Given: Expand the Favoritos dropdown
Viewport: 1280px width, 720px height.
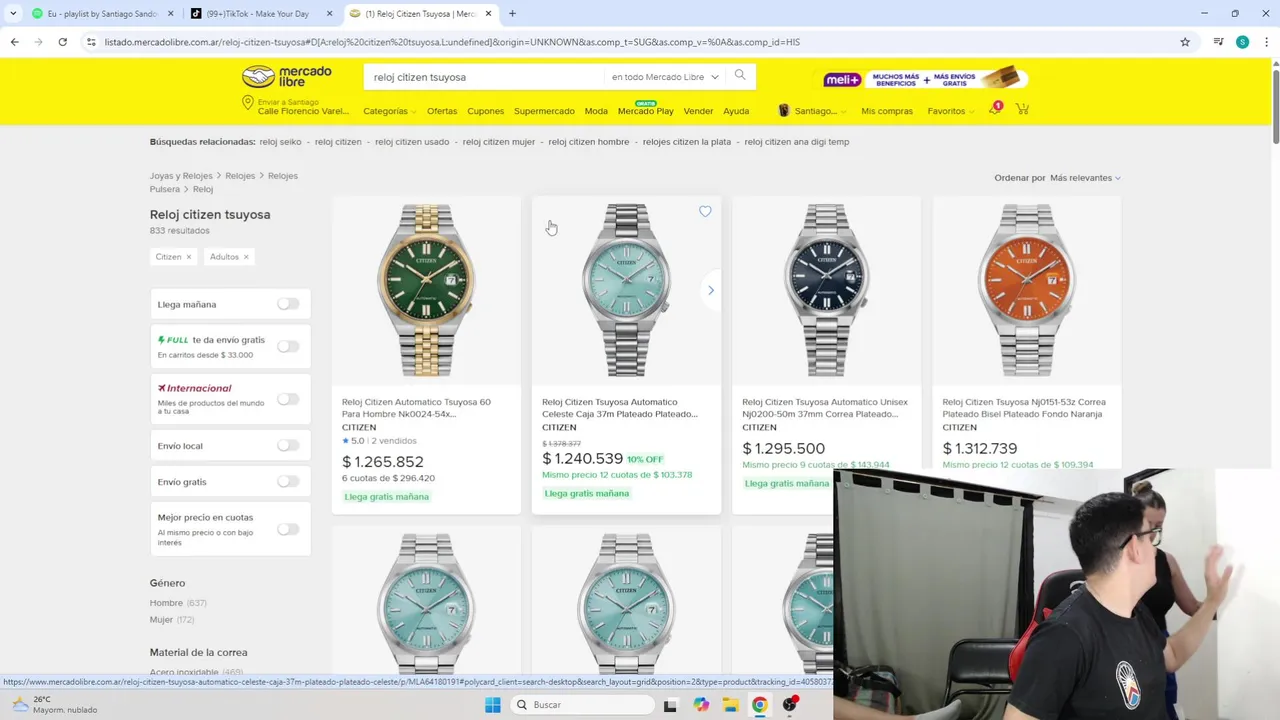Looking at the screenshot, I should click(950, 111).
